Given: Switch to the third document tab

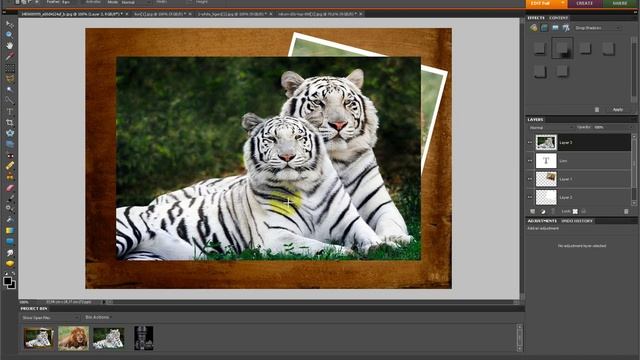Looking at the screenshot, I should pos(234,14).
